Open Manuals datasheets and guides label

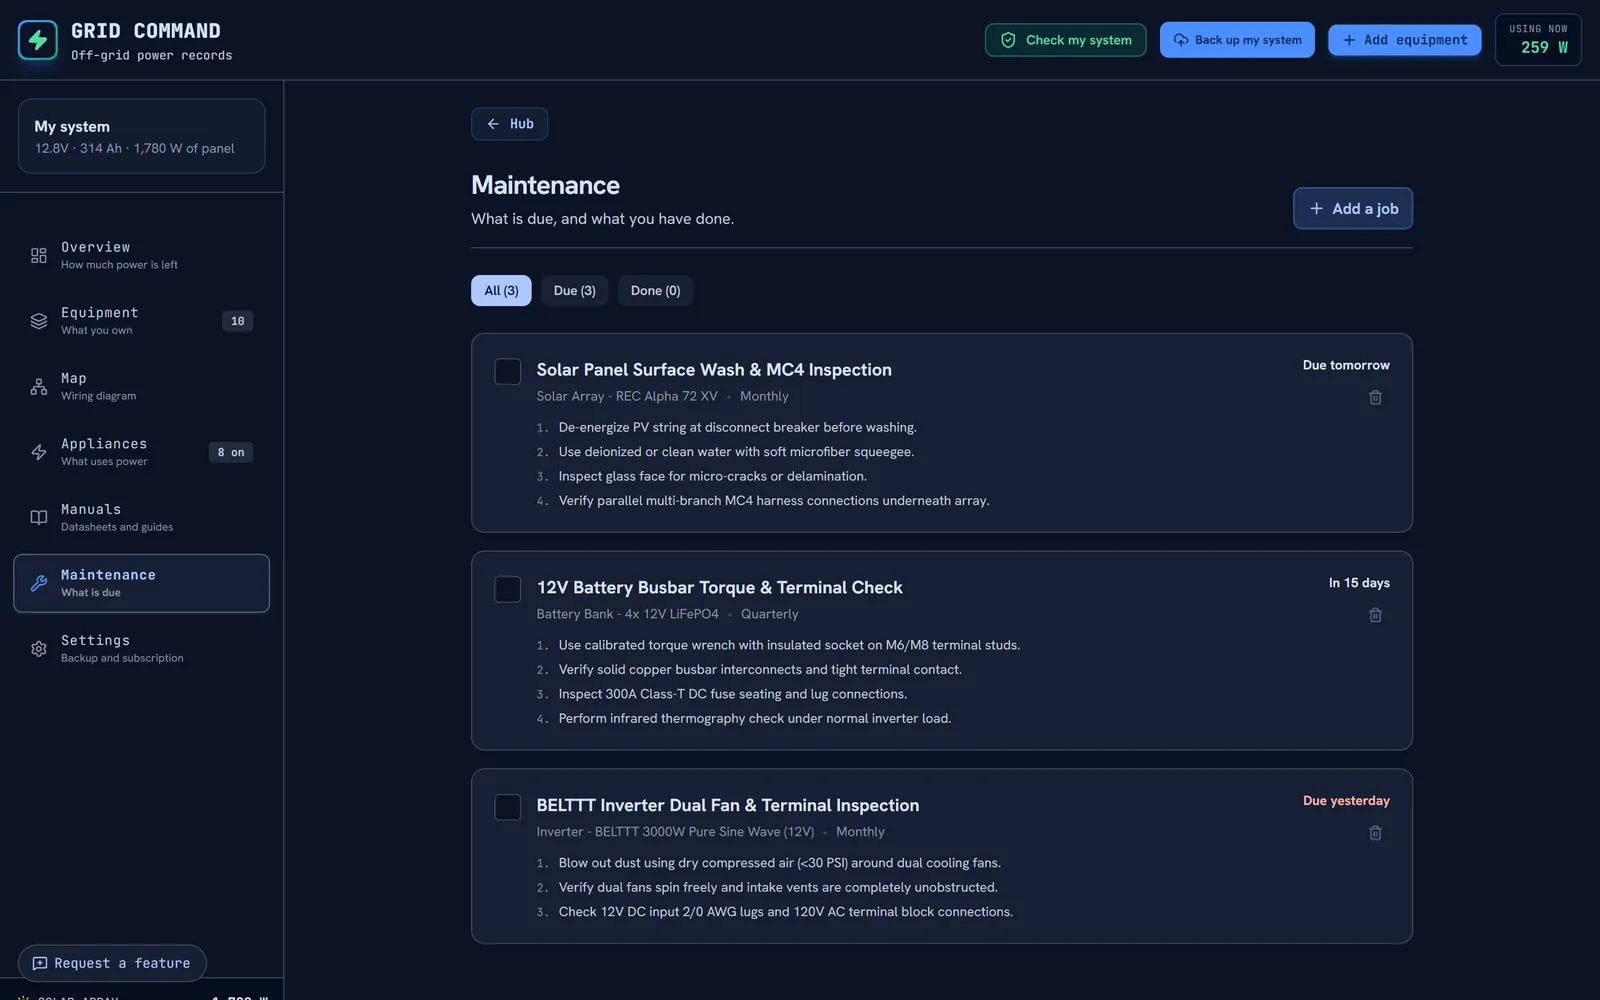pos(117,527)
